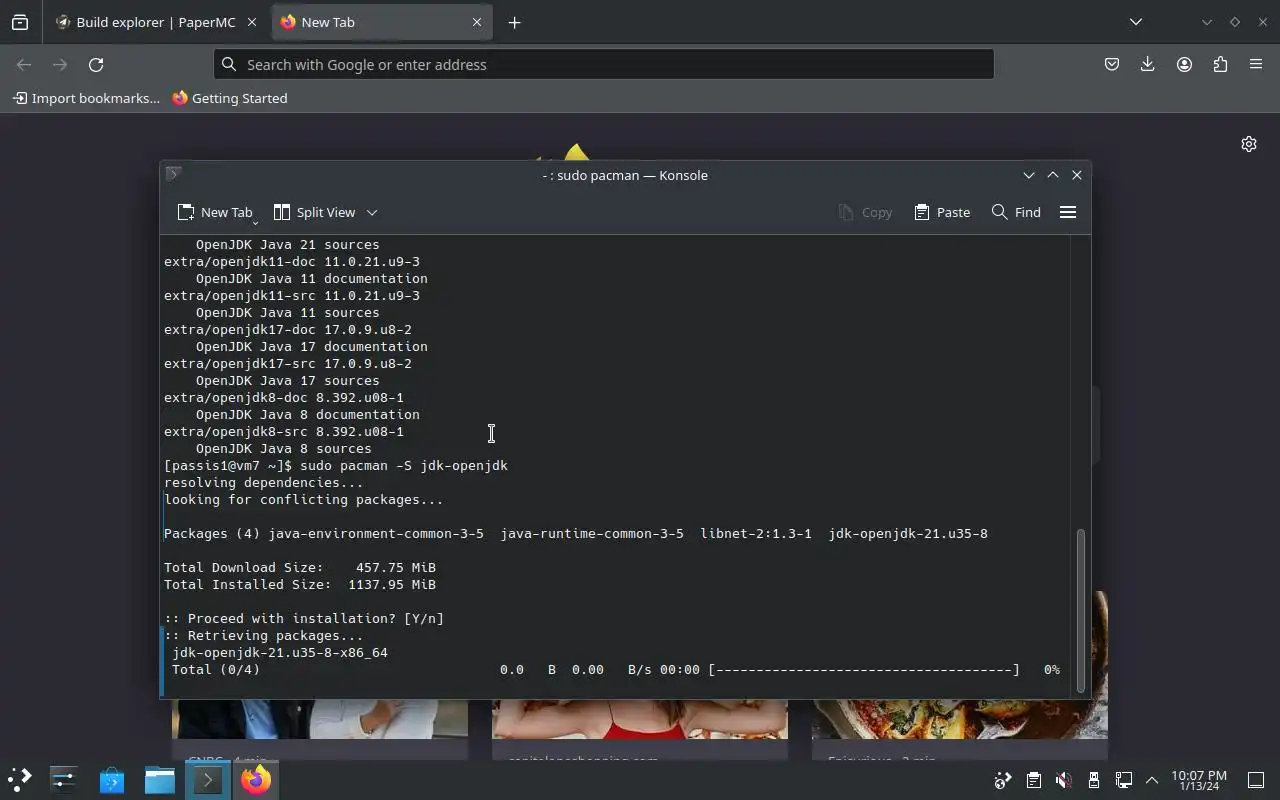Click the pacman download progress bar
This screenshot has height=800, width=1280.
point(864,670)
